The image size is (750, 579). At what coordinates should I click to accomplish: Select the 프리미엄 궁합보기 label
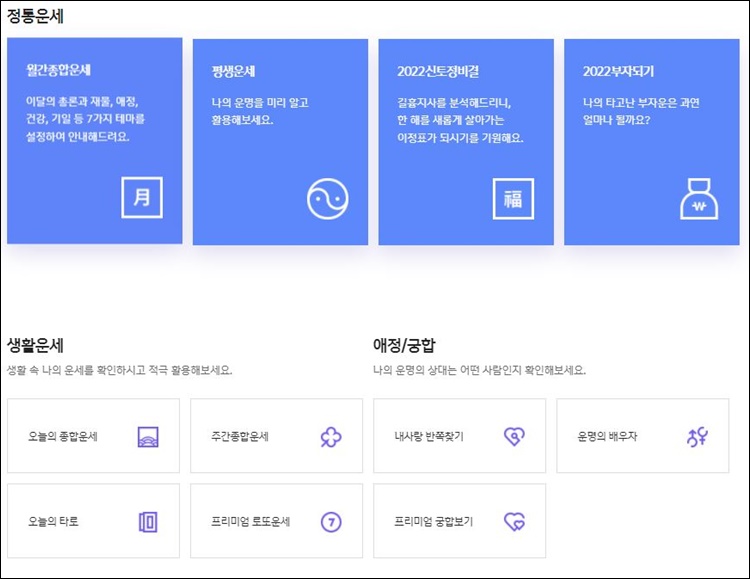(x=433, y=522)
